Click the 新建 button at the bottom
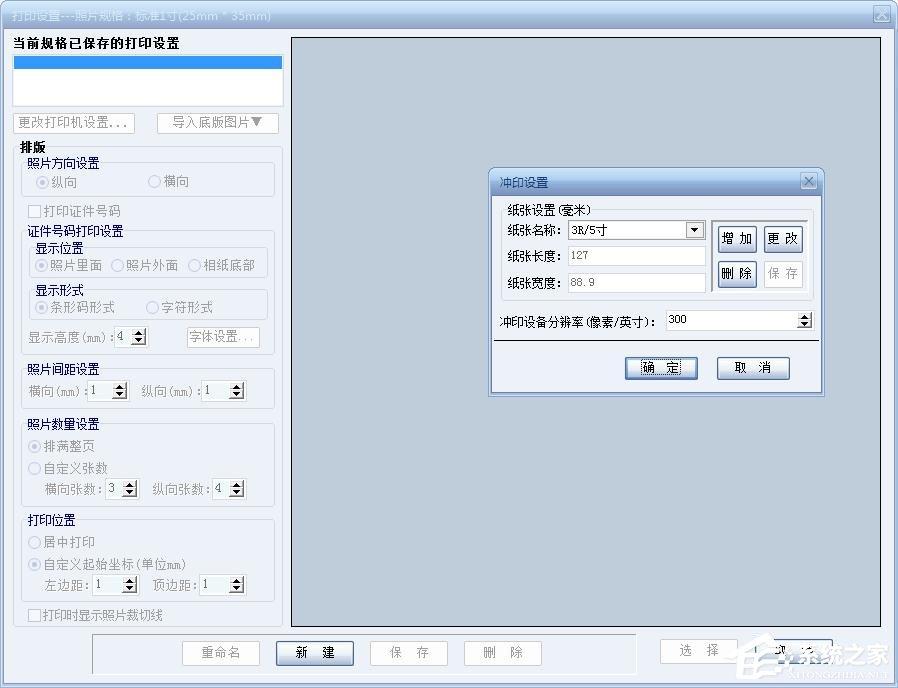 (314, 653)
